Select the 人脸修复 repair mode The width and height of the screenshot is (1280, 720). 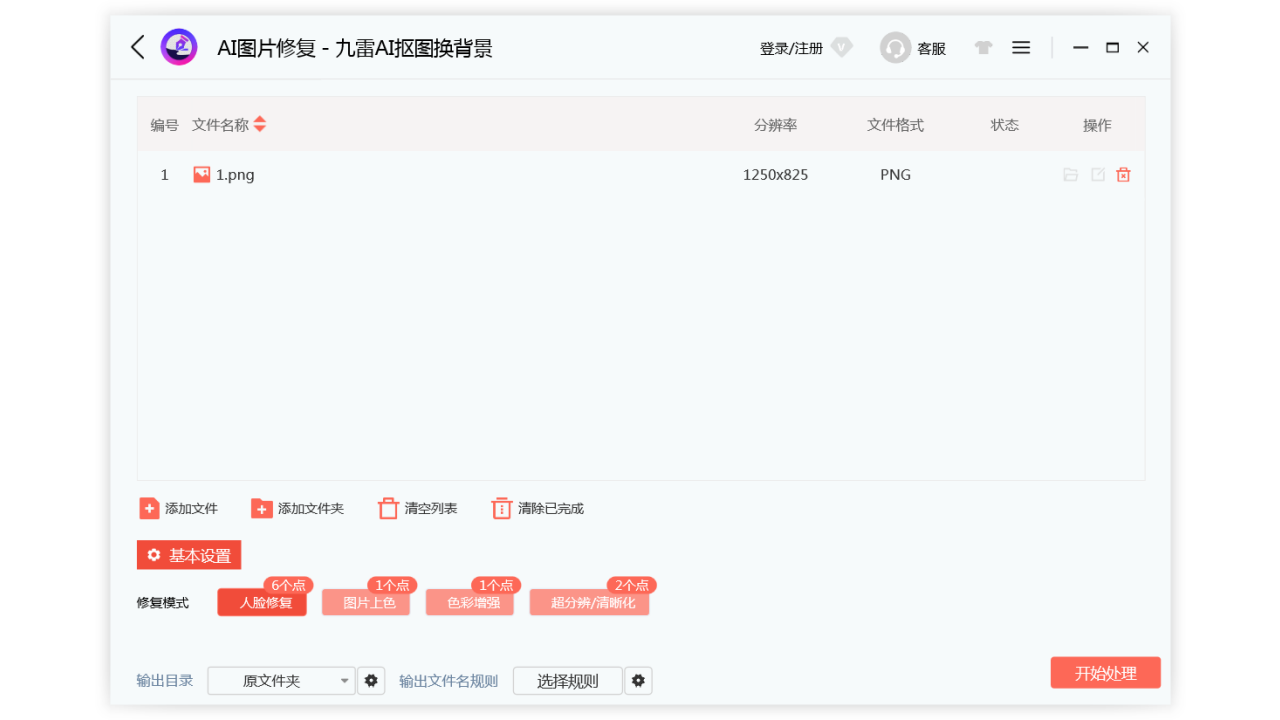[x=262, y=602]
